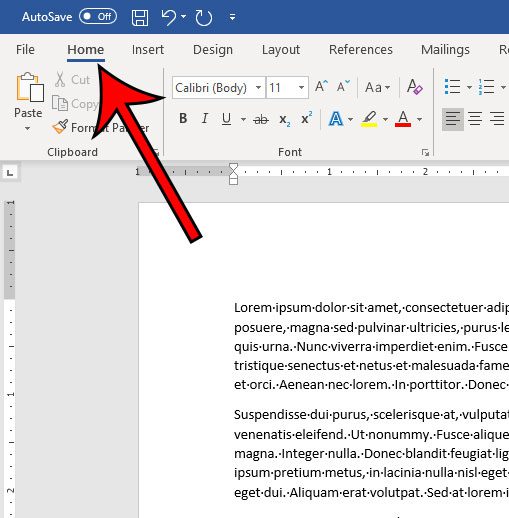This screenshot has height=518, width=509.
Task: Increase font size with grow icon
Action: coord(321,87)
